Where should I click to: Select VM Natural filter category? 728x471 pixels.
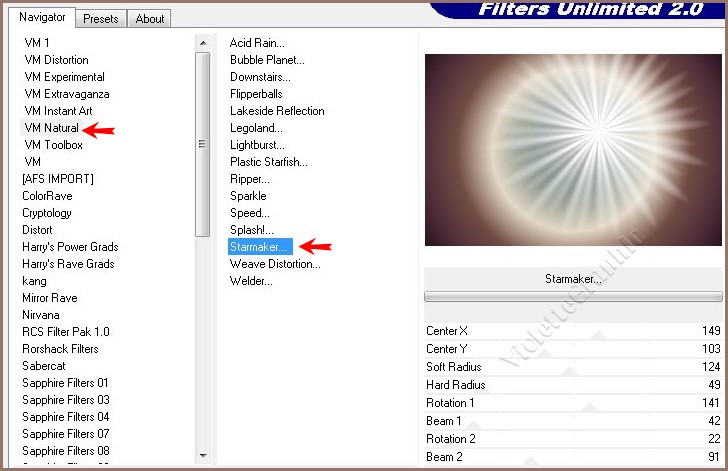(51, 128)
